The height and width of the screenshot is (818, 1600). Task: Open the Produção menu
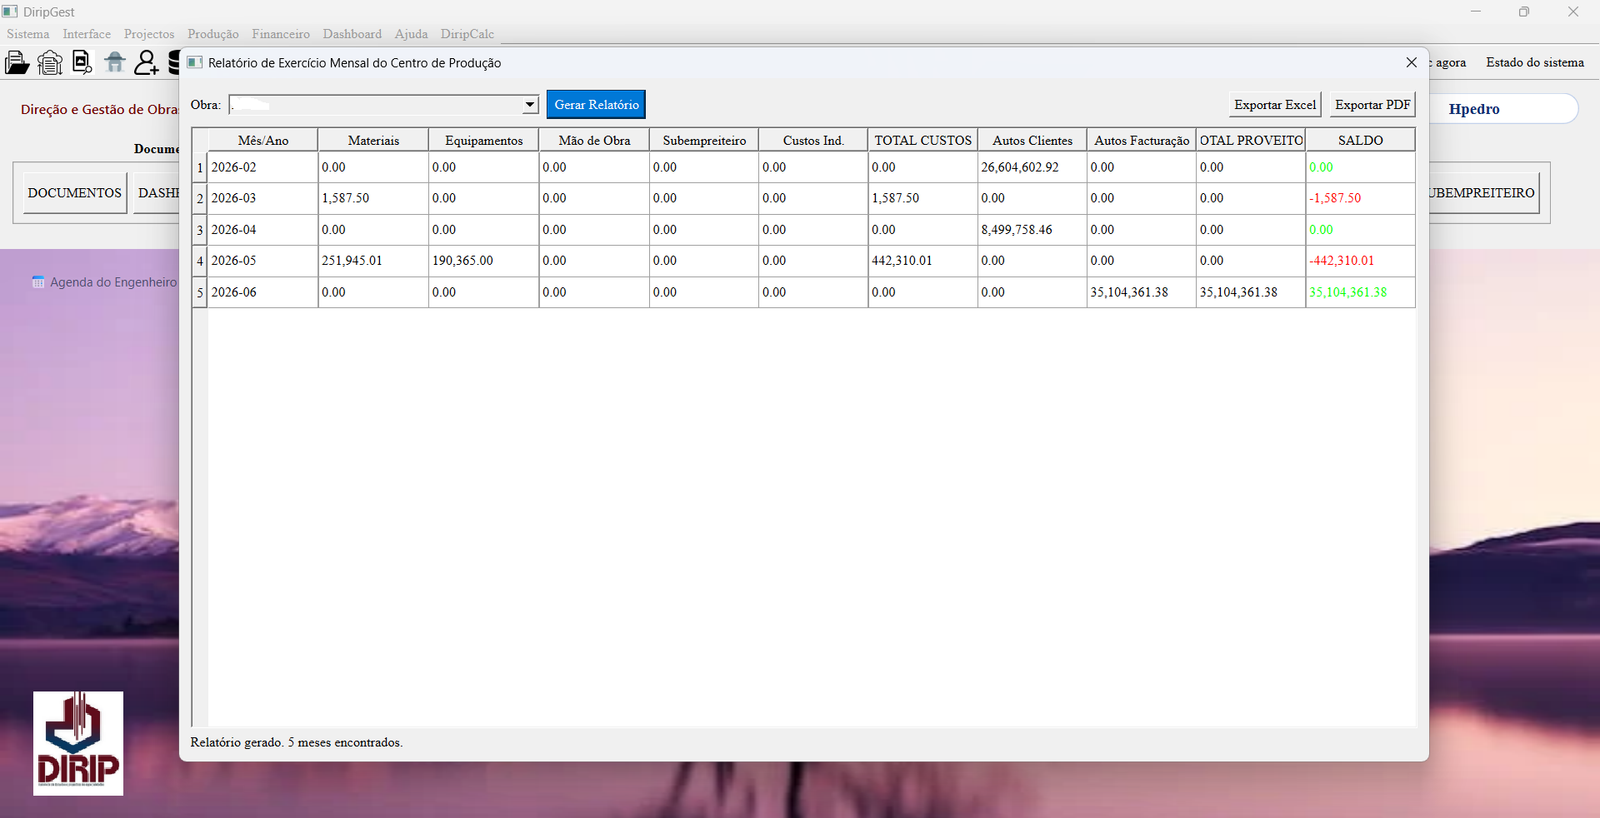[x=213, y=34]
